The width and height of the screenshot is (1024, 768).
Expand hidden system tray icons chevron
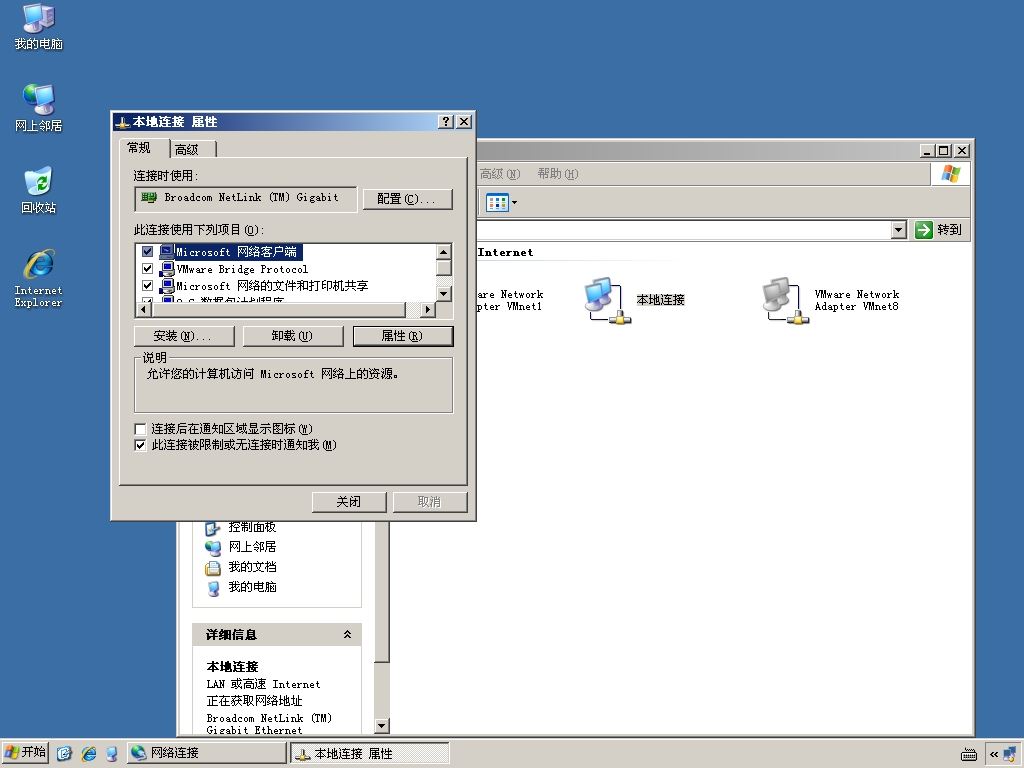993,754
